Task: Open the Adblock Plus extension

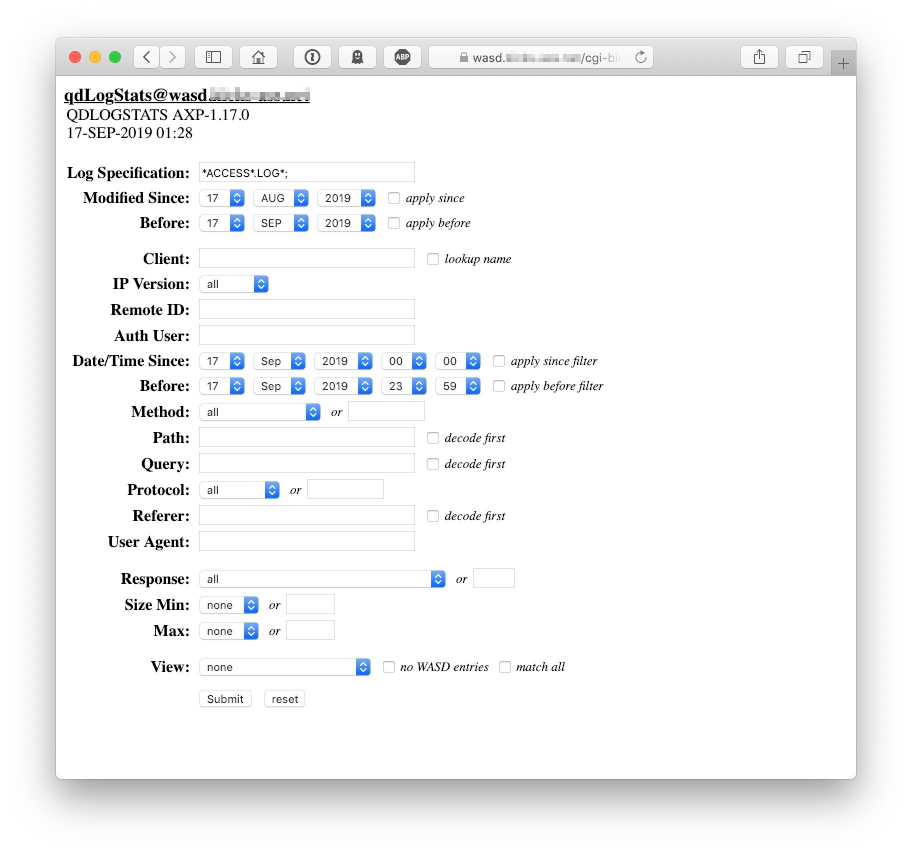Action: [402, 57]
